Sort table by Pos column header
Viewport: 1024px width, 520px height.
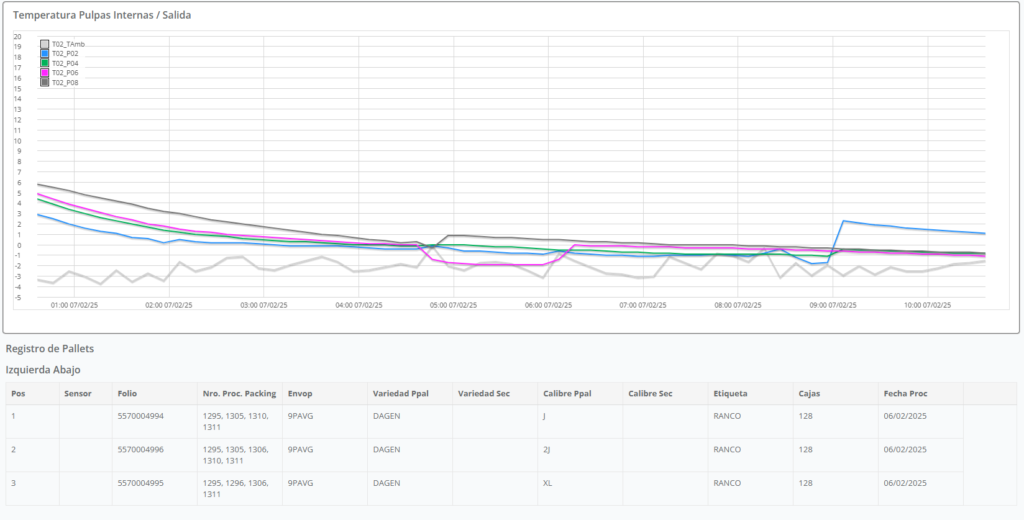pyautogui.click(x=18, y=393)
